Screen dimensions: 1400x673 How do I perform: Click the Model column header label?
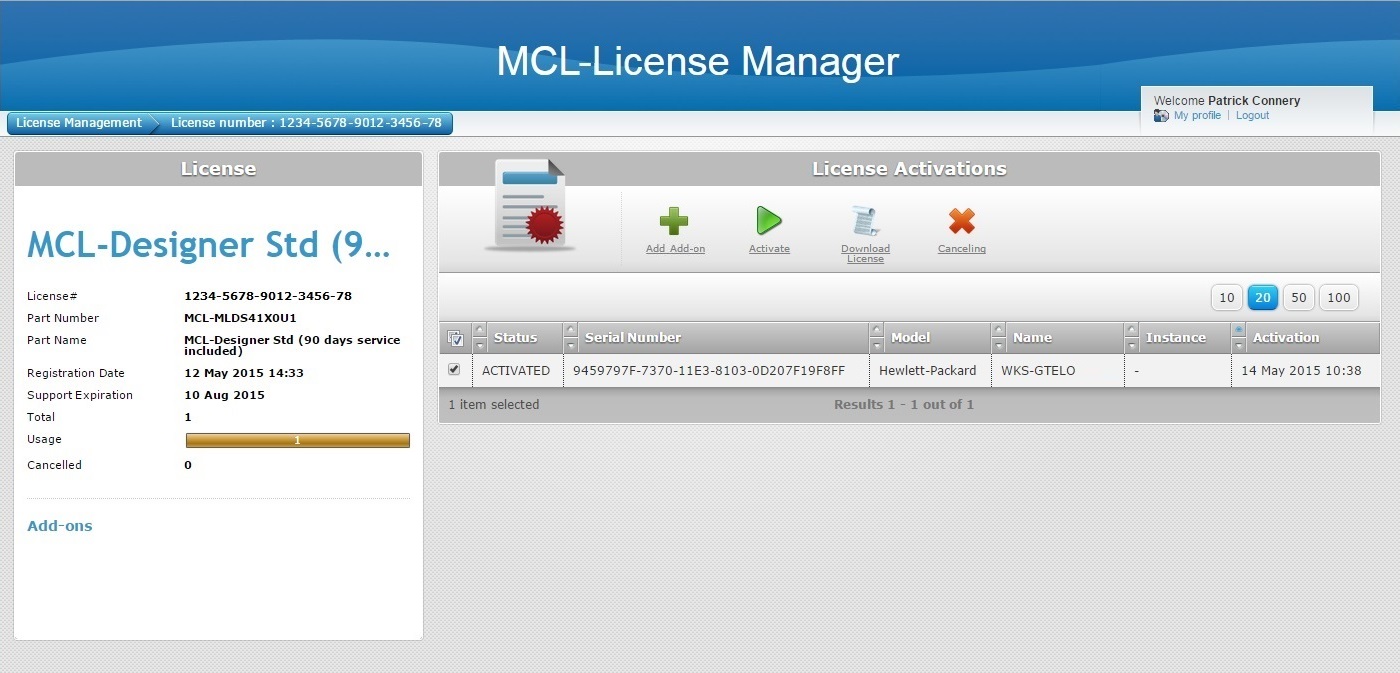(x=910, y=338)
